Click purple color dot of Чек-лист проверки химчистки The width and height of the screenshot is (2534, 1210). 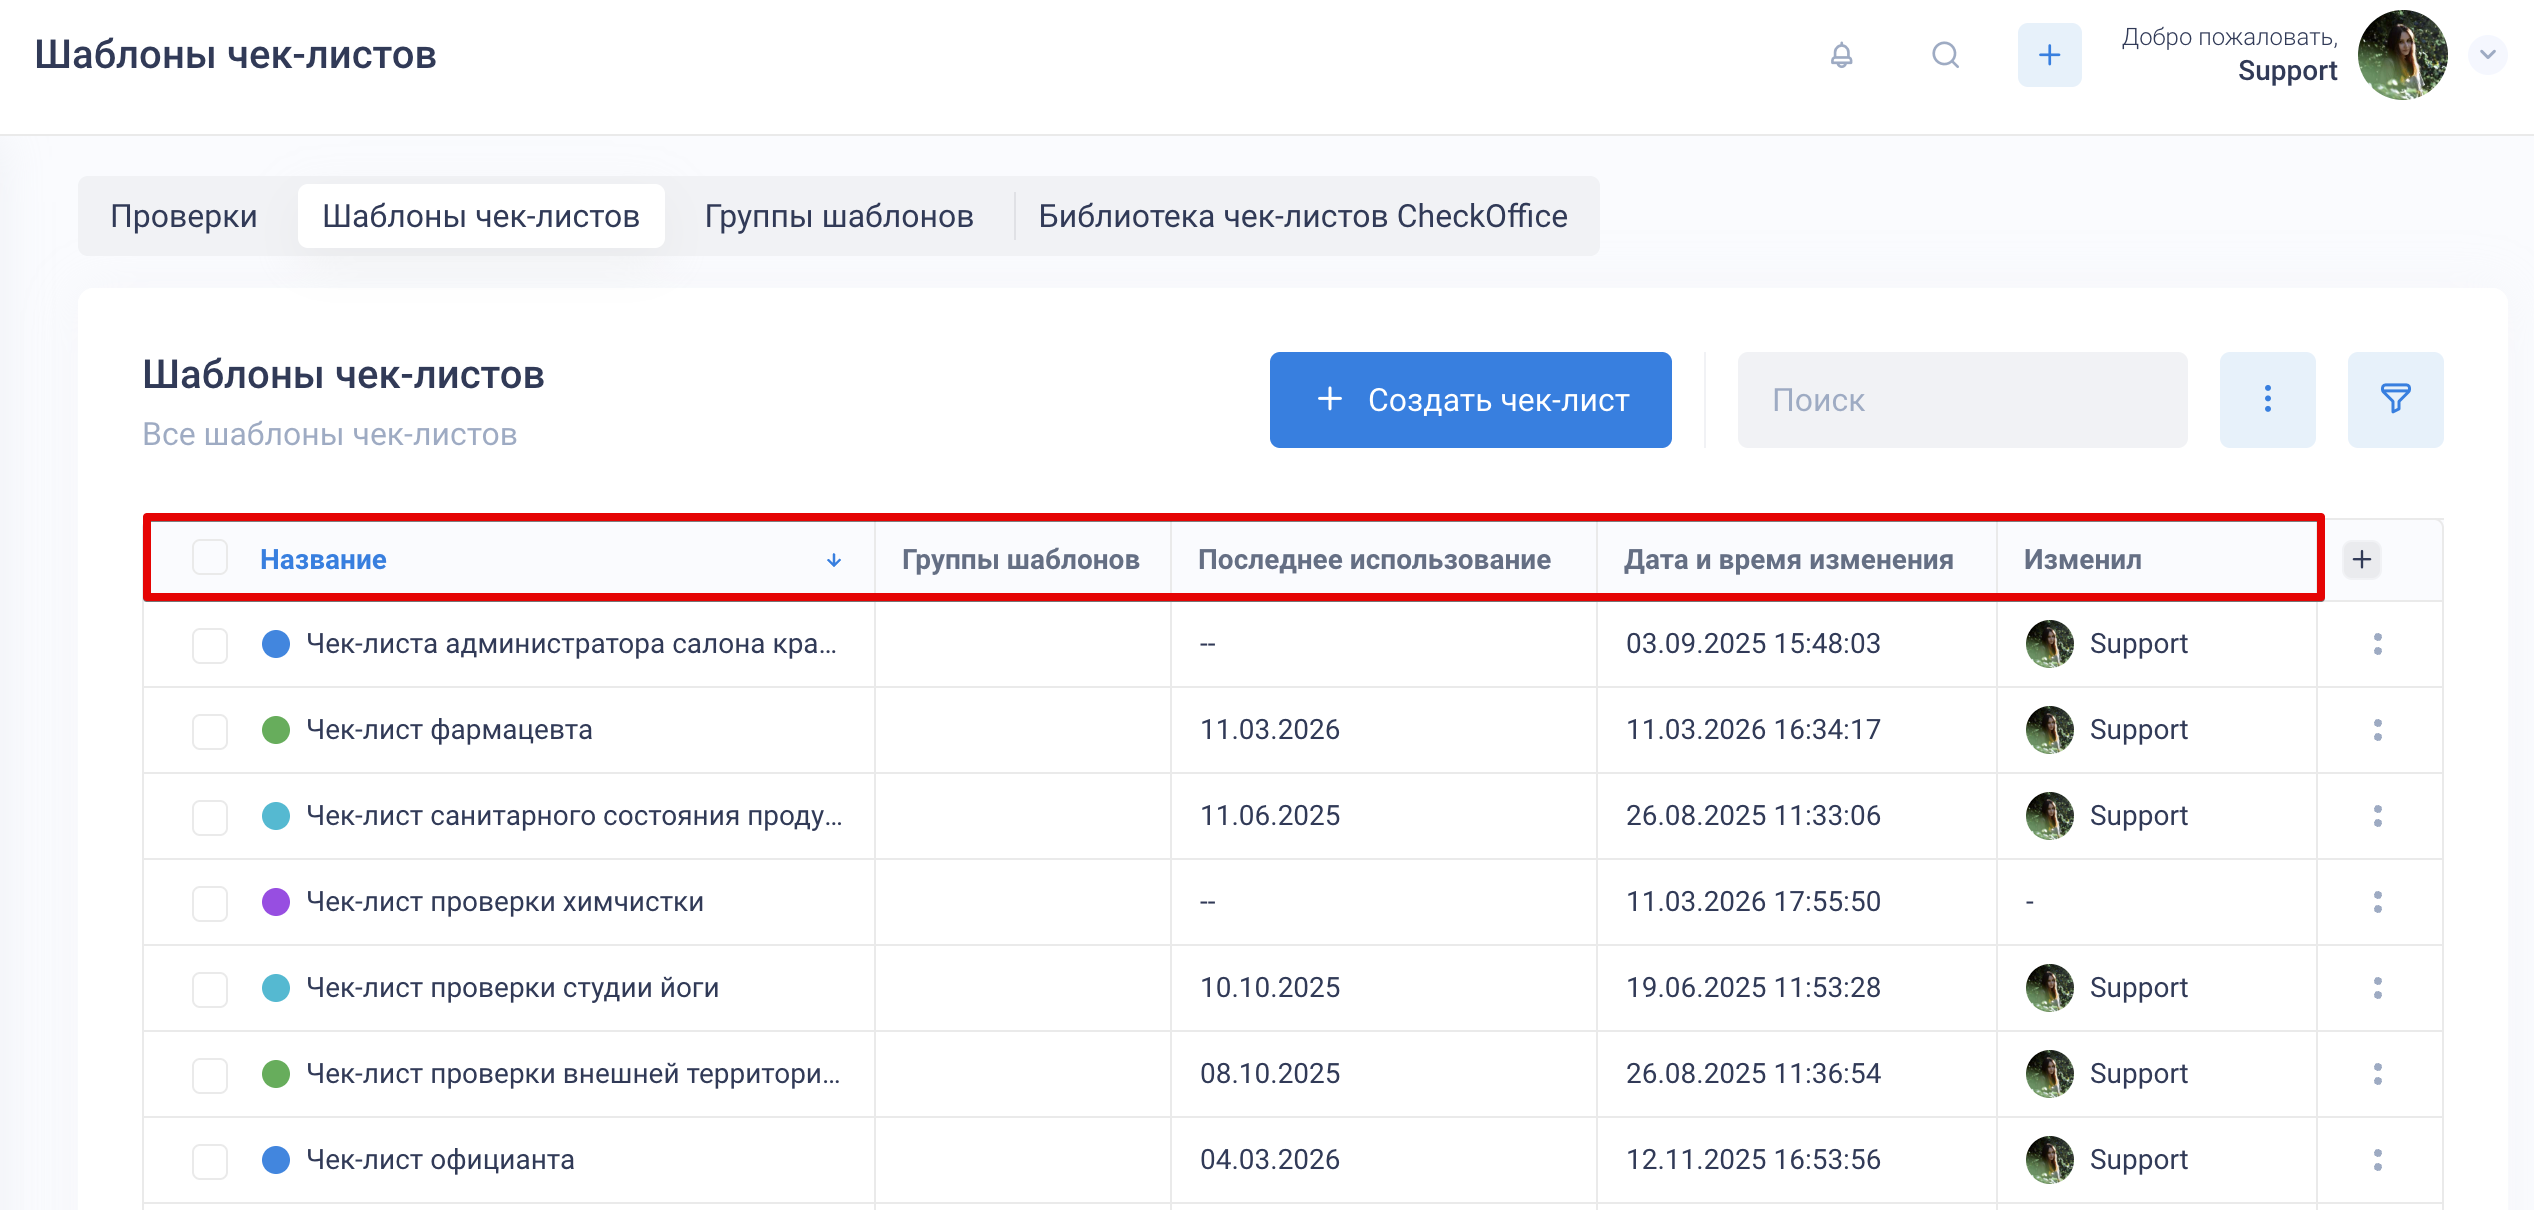tap(276, 902)
